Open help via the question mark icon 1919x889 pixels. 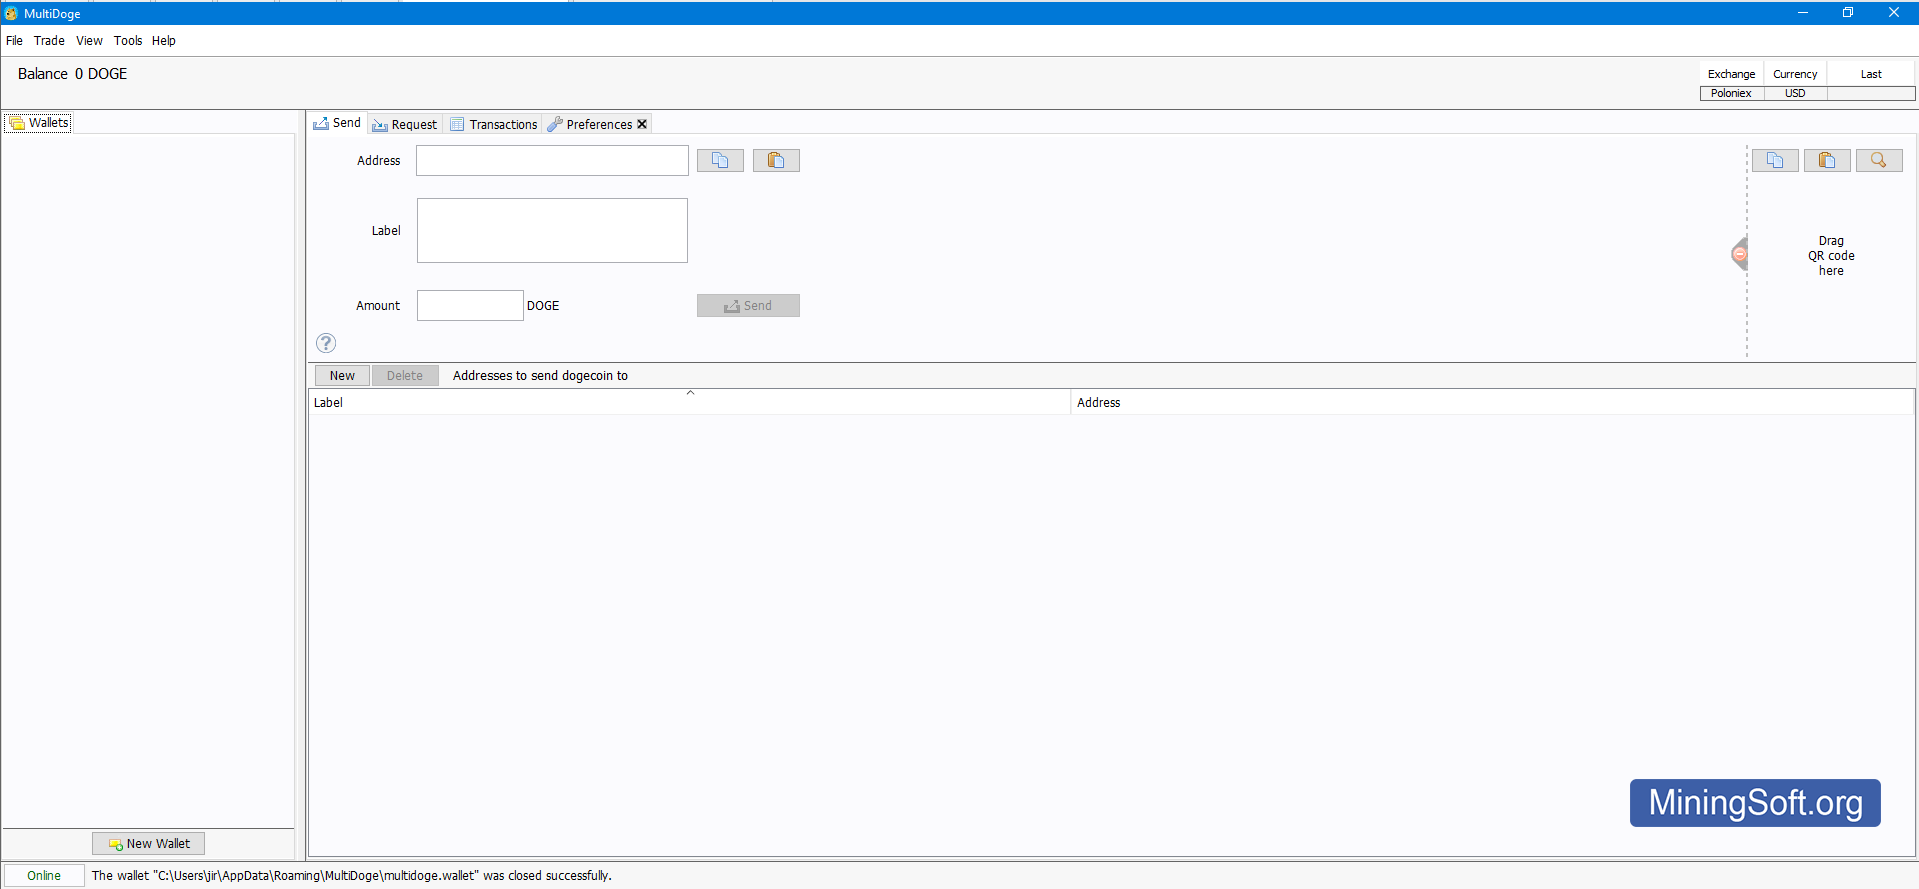[326, 343]
